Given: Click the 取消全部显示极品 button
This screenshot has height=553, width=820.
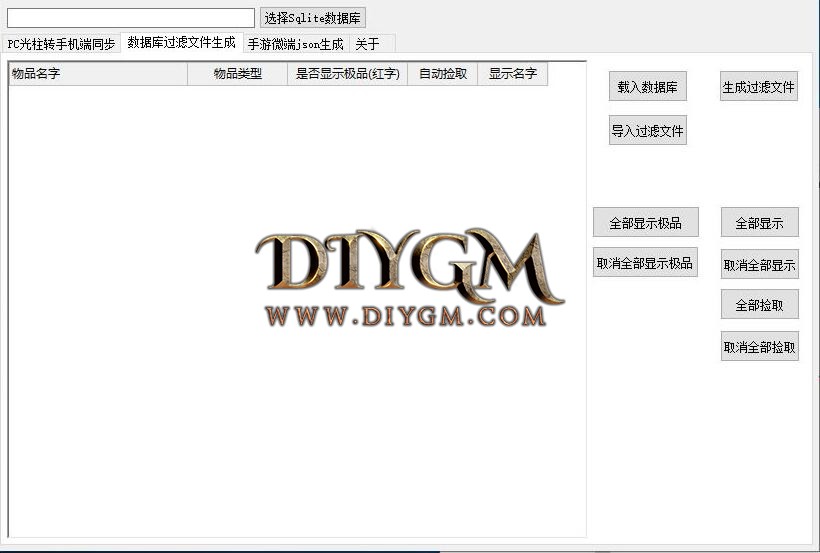Looking at the screenshot, I should 645,262.
